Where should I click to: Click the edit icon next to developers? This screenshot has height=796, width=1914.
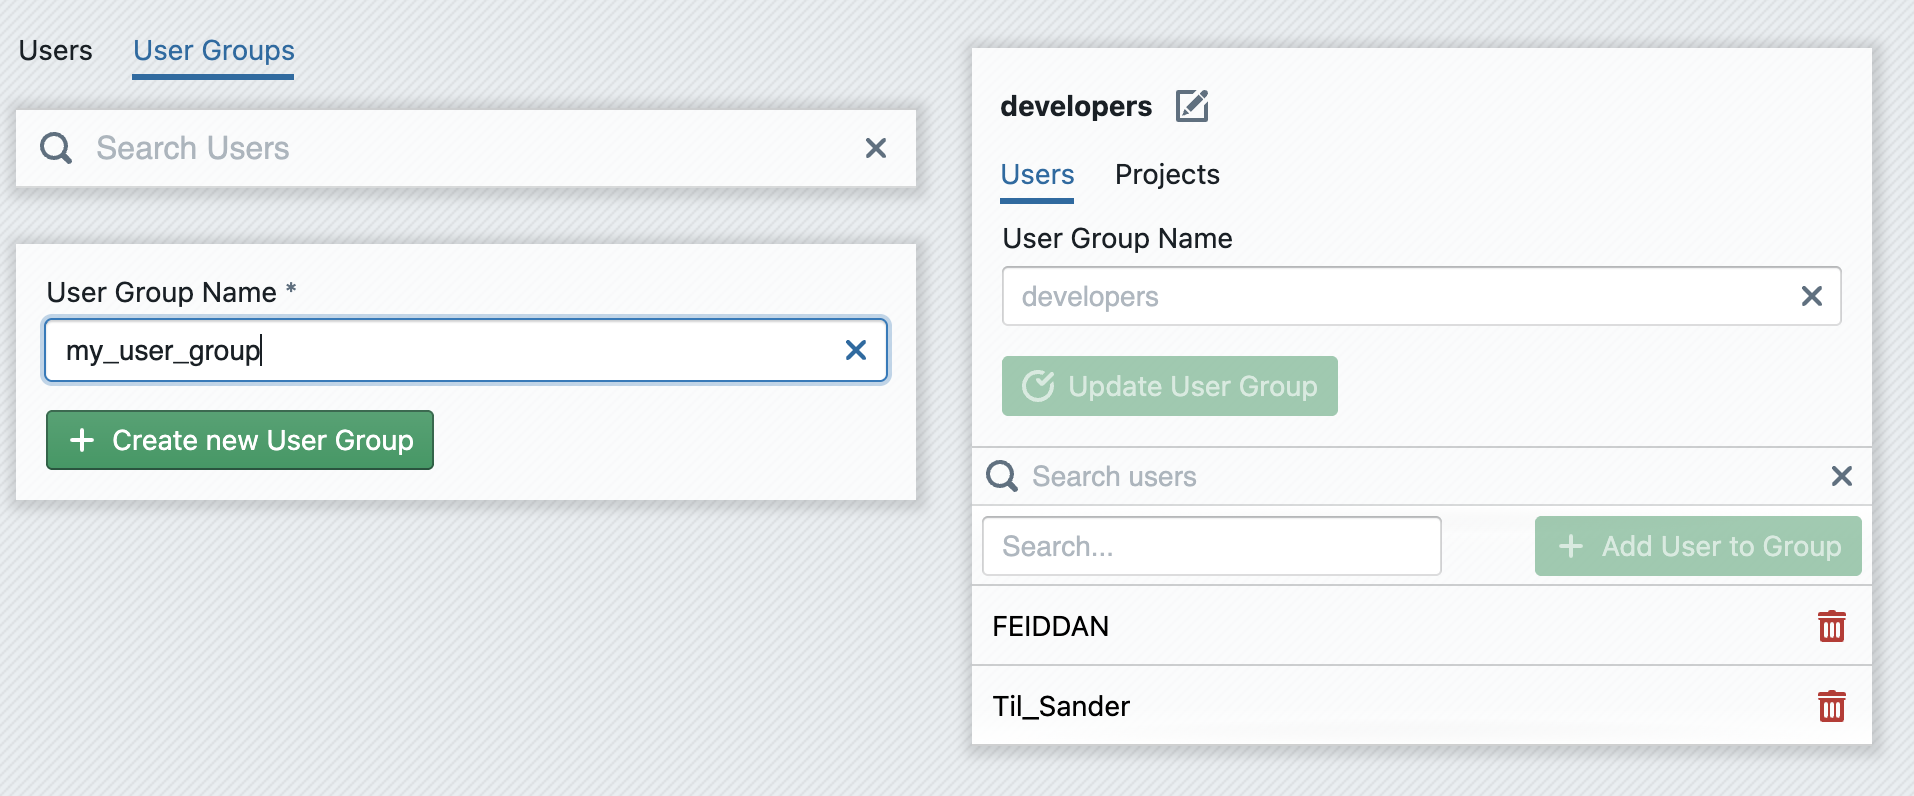coord(1192,106)
